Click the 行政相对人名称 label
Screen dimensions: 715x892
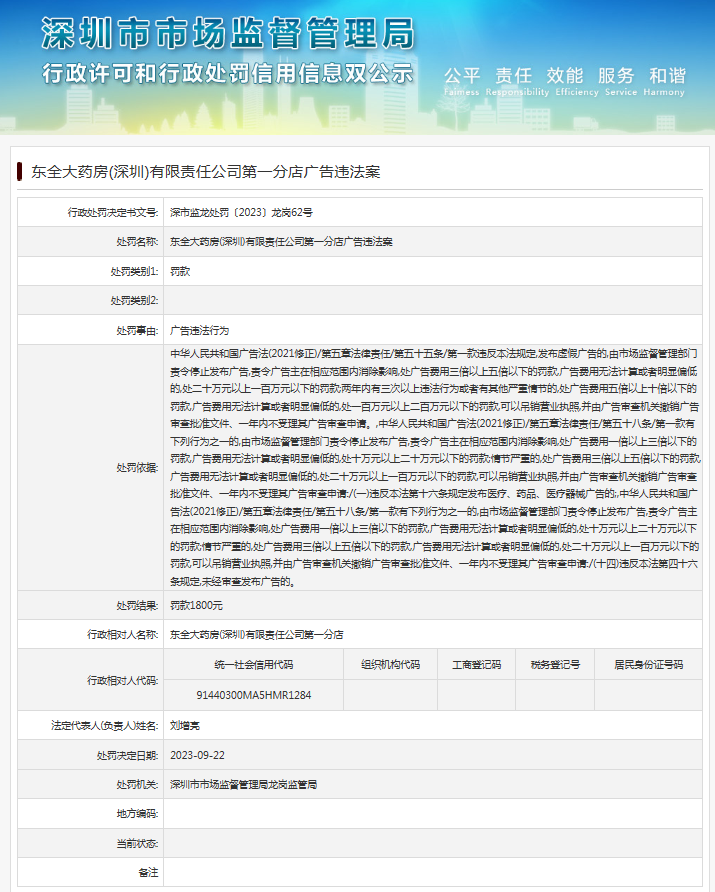(122, 634)
